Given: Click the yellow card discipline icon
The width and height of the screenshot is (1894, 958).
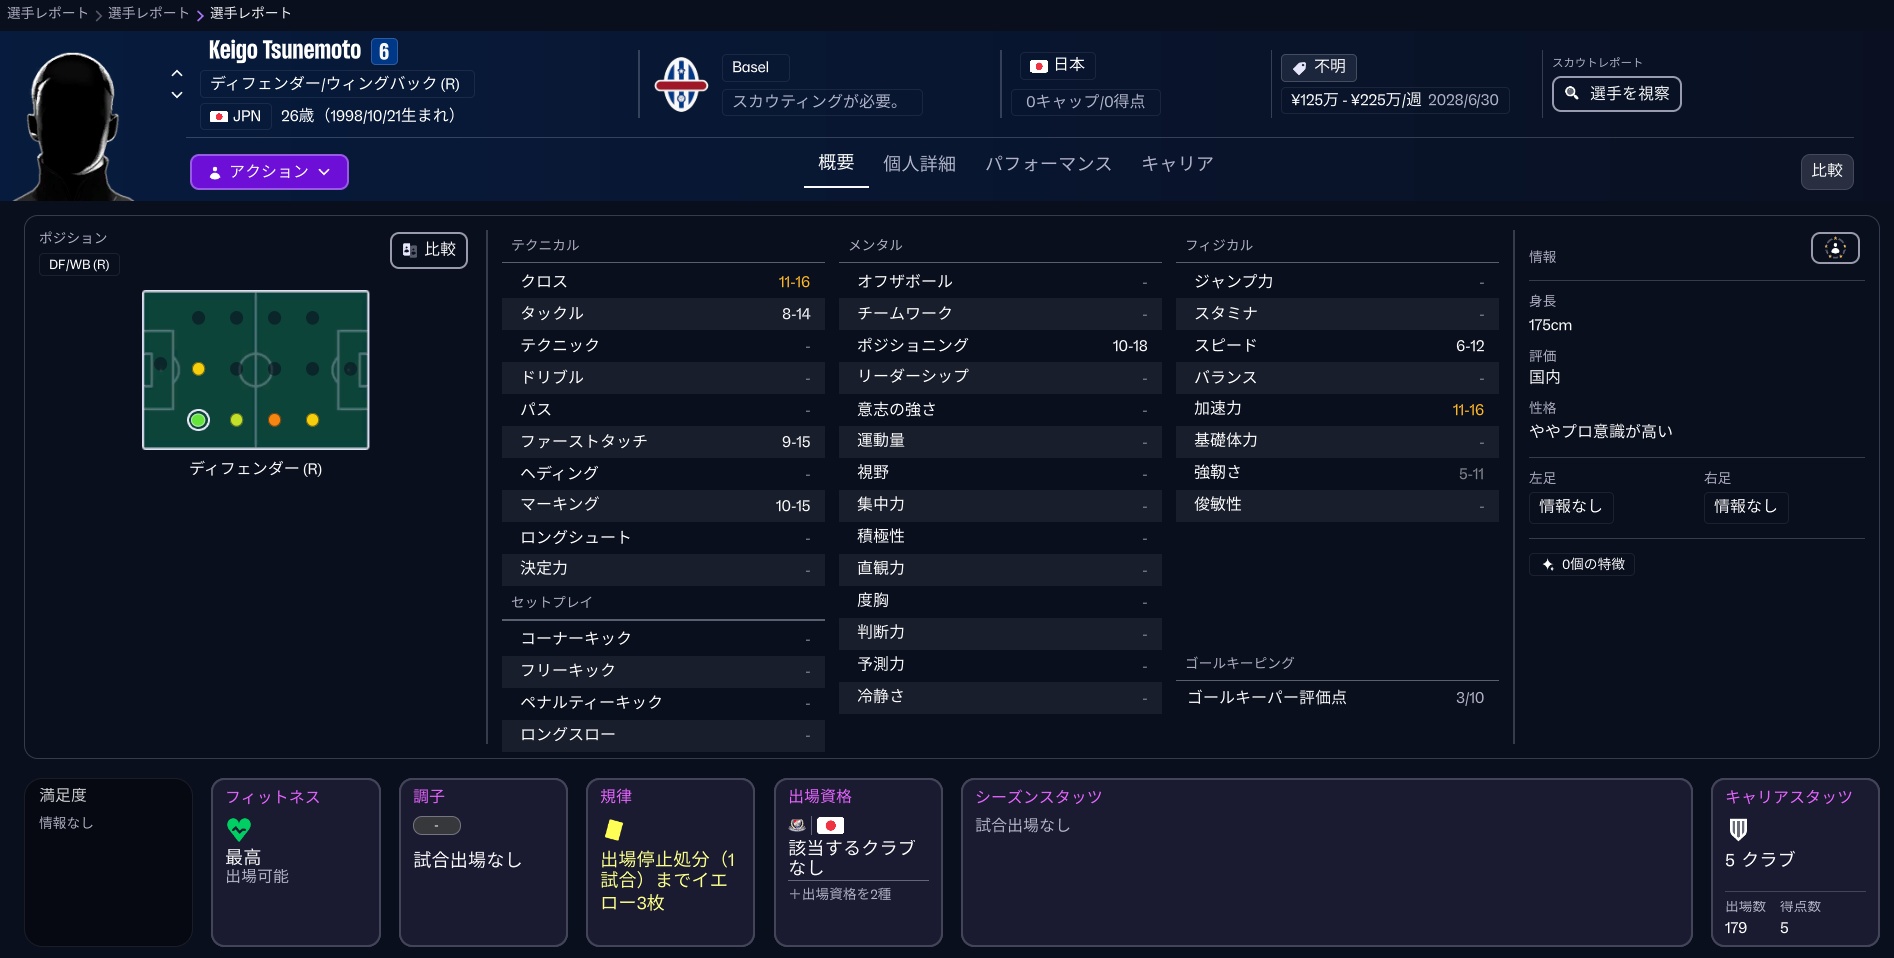Looking at the screenshot, I should (614, 829).
